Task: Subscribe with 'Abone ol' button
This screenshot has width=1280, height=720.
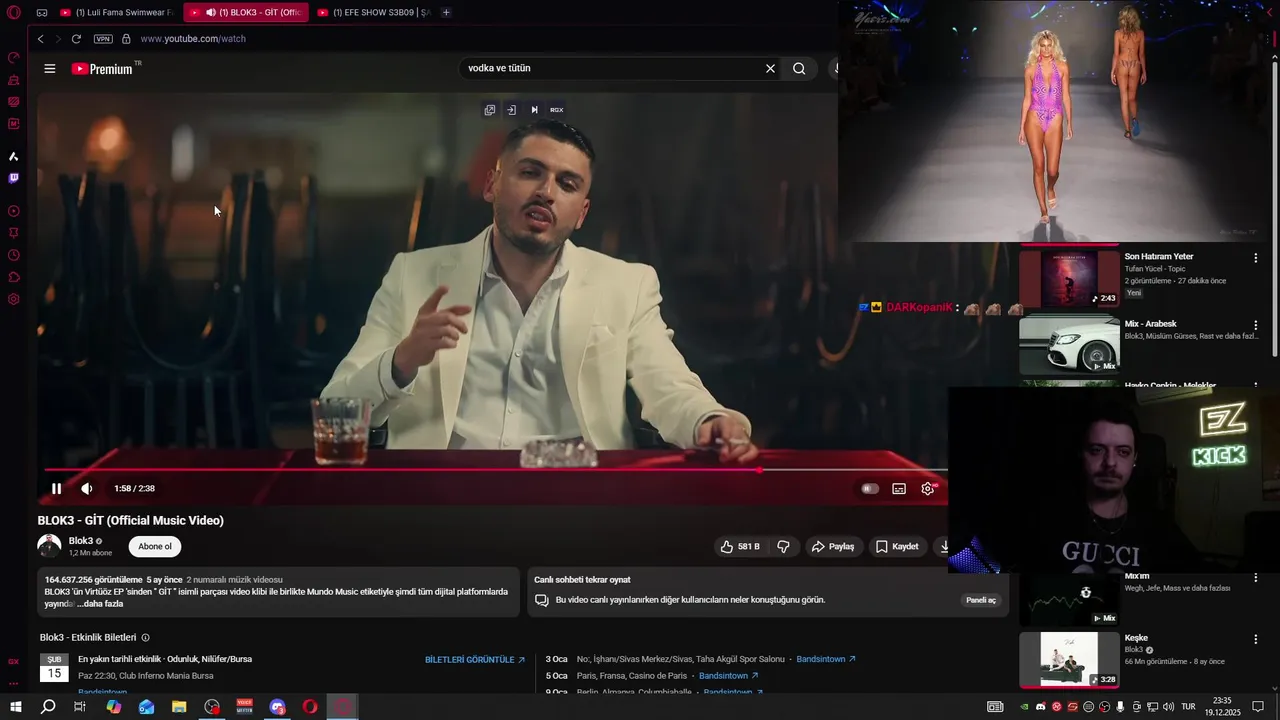Action: [155, 546]
